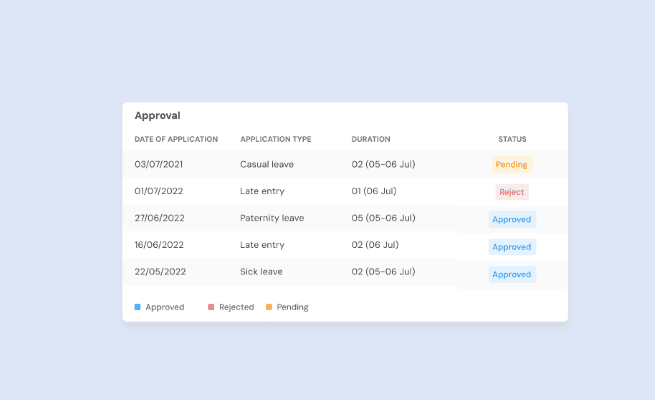Click the Duration column header

point(371,139)
